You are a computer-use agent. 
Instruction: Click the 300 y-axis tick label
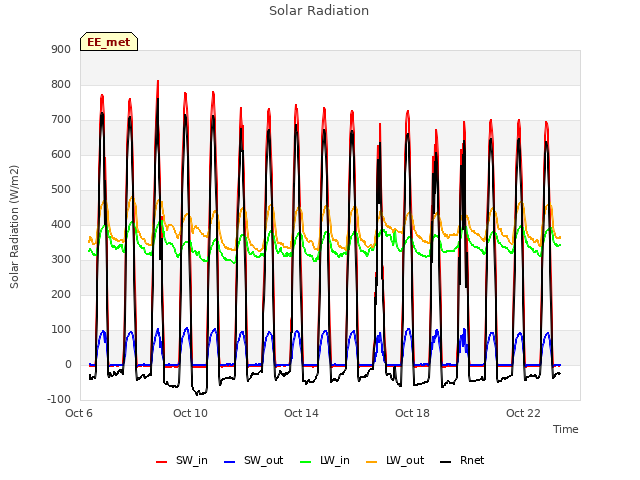(x=61, y=260)
